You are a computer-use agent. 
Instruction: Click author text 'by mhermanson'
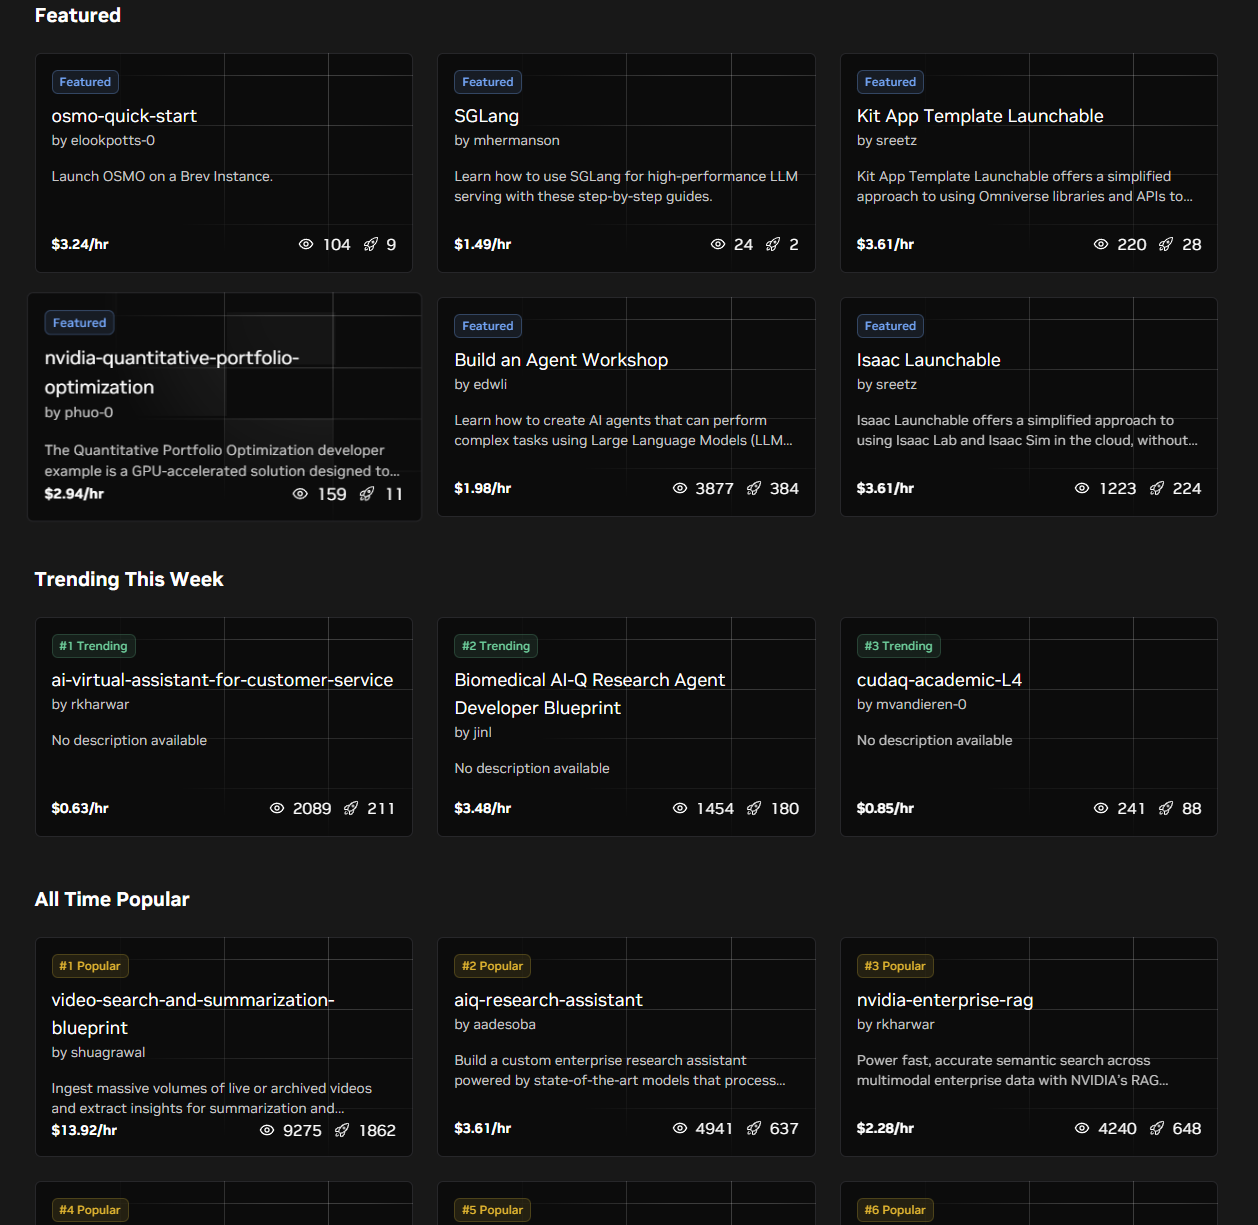point(507,141)
